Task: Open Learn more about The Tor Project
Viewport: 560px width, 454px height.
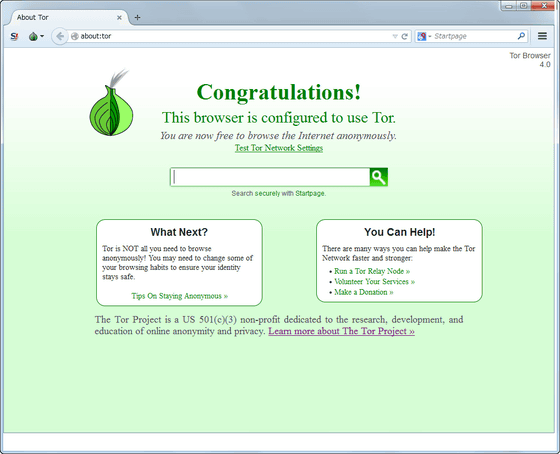Action: (341, 331)
